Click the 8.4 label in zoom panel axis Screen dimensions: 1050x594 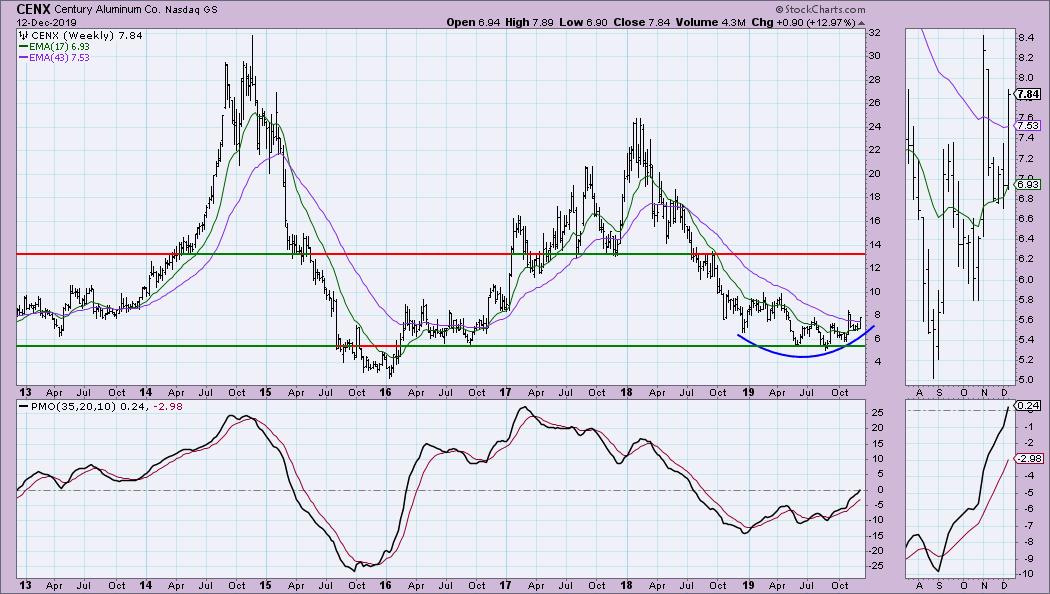click(1026, 38)
